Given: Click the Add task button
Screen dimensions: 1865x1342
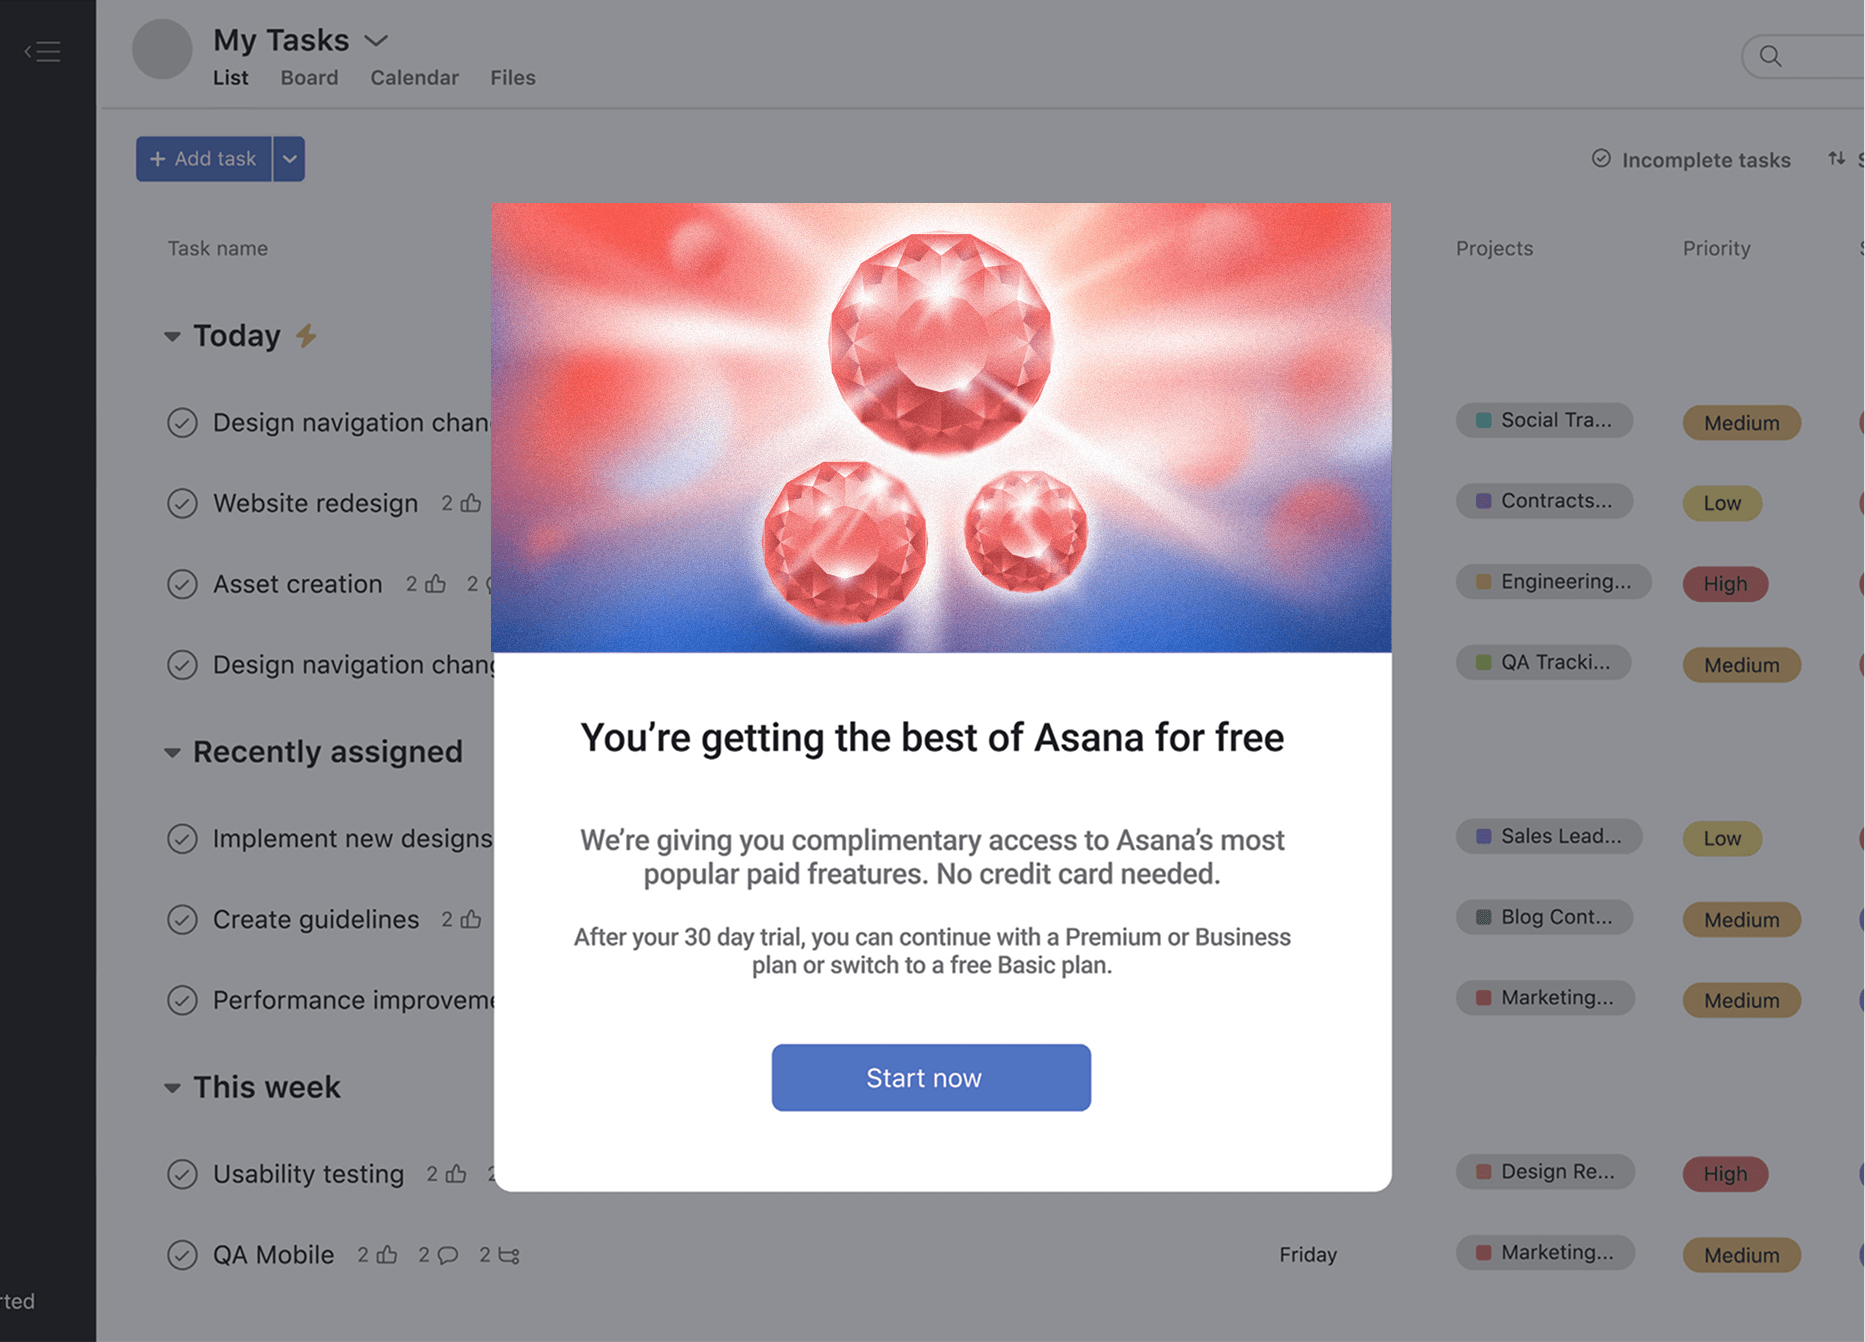Looking at the screenshot, I should 204,159.
